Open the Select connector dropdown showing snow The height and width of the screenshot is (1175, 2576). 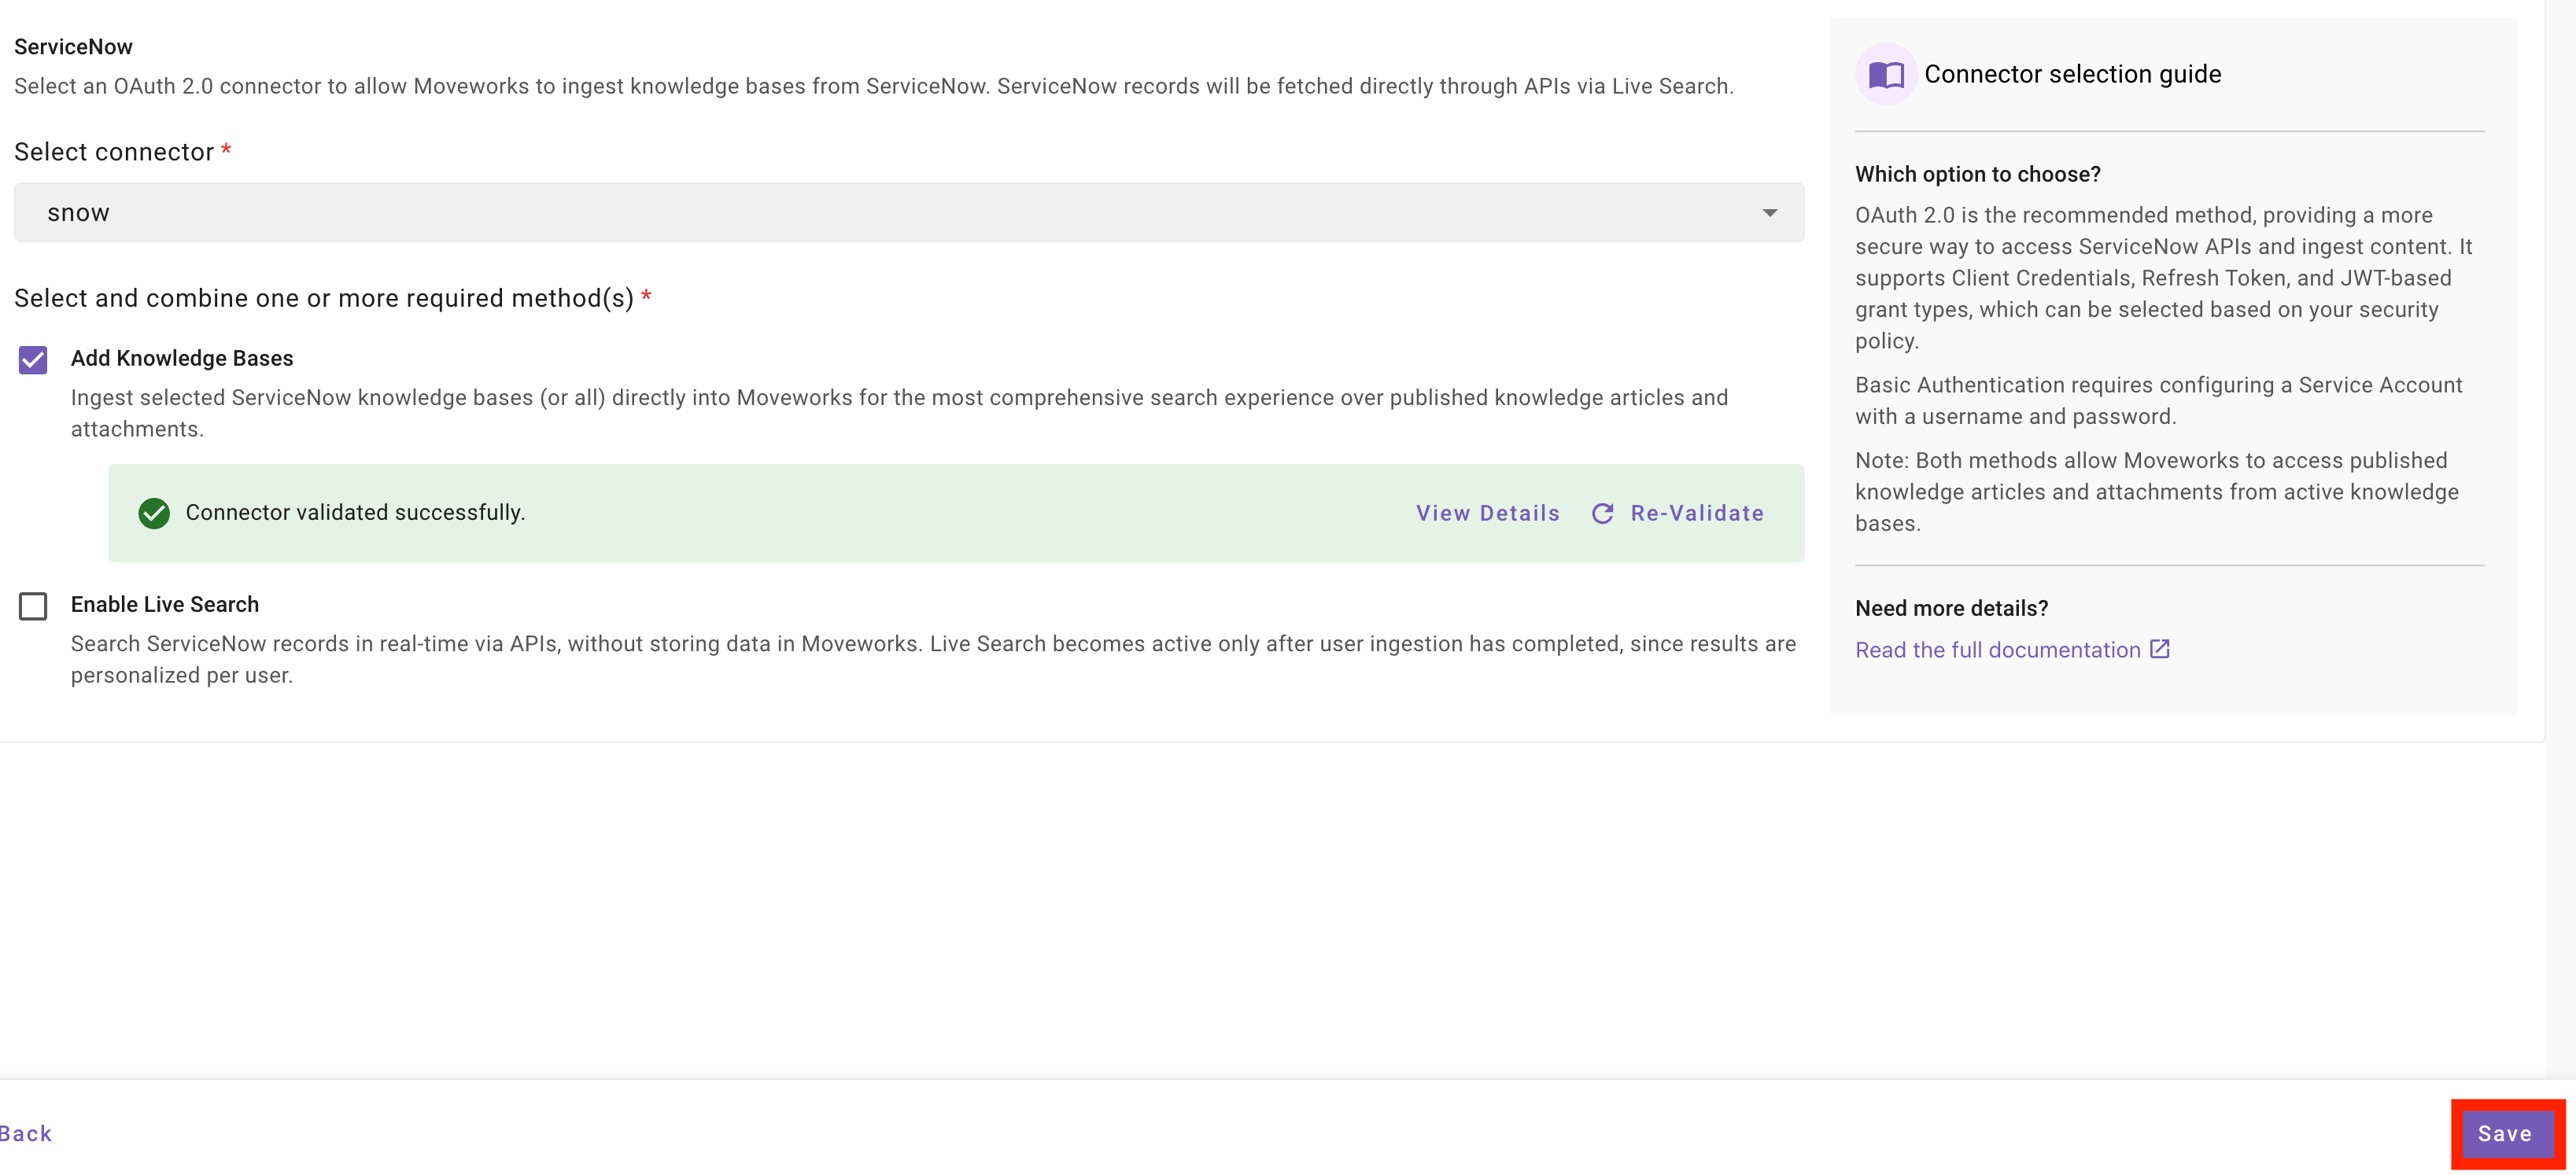(x=909, y=212)
